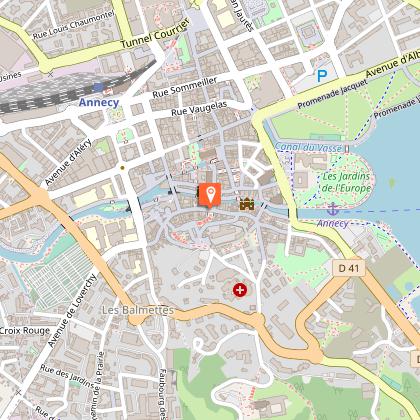Click the Tunnel Courrier road label
The width and height of the screenshot is (420, 420).
155,34
